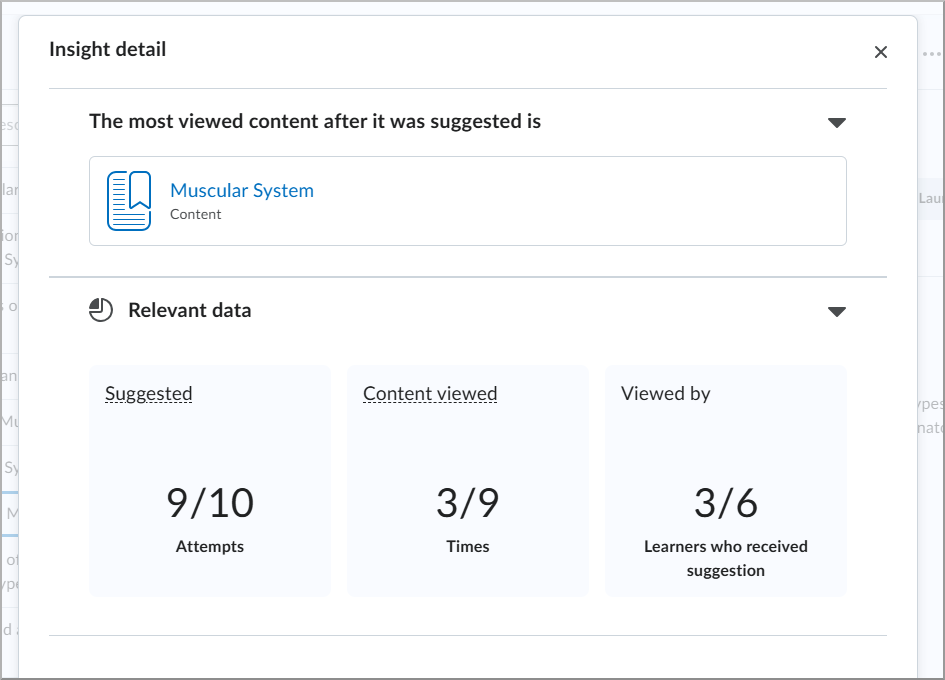Click the 9/10 Attempts value
Screen dimensions: 945x680
(x=209, y=504)
